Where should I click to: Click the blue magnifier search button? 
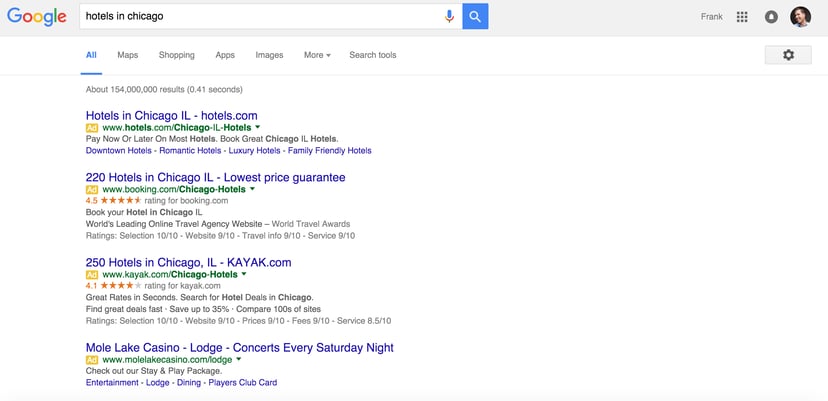pyautogui.click(x=475, y=16)
